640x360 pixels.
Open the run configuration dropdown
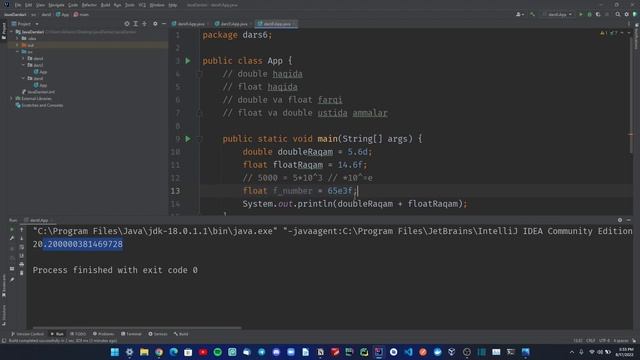[x=558, y=14]
